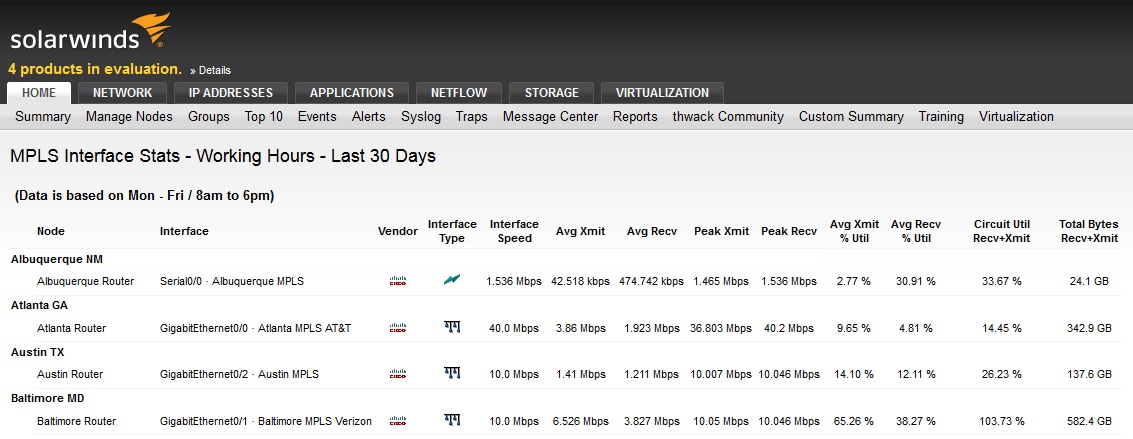Click the 65.26 % Avg Xmit value
This screenshot has width=1133, height=439.
coord(854,421)
